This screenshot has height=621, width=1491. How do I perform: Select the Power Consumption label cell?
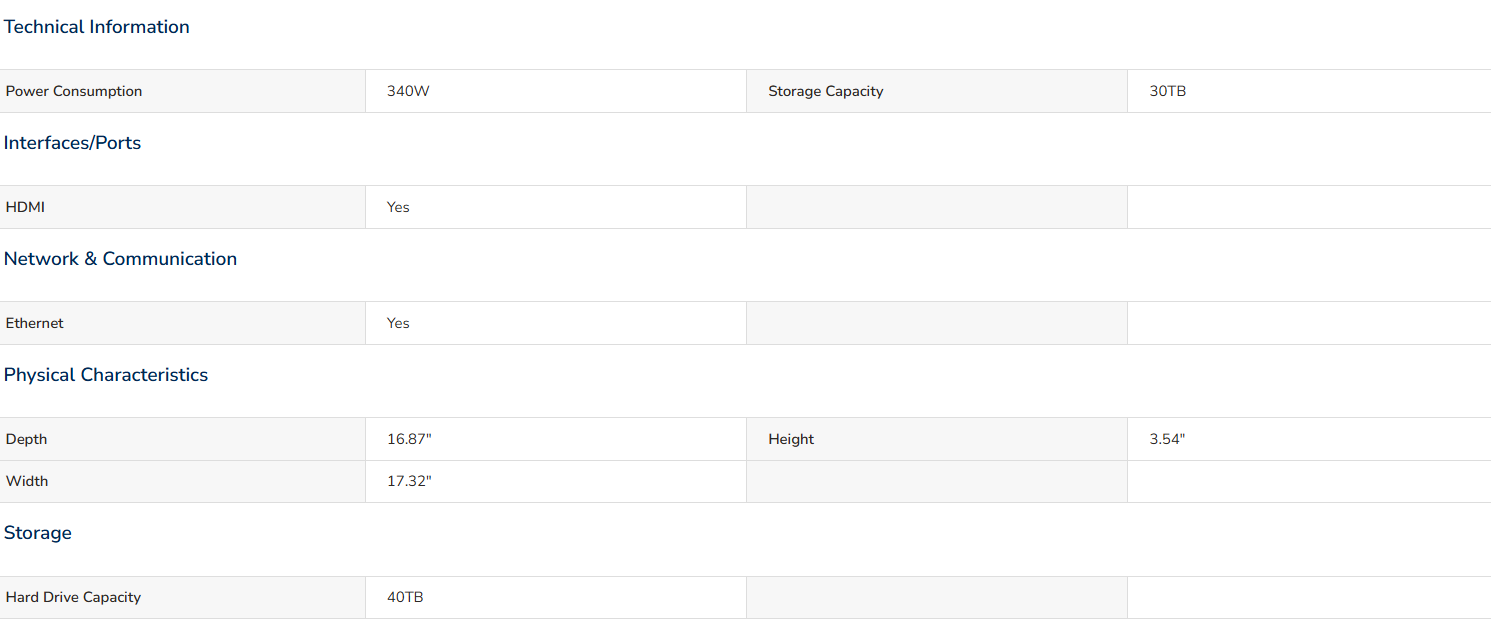[182, 91]
